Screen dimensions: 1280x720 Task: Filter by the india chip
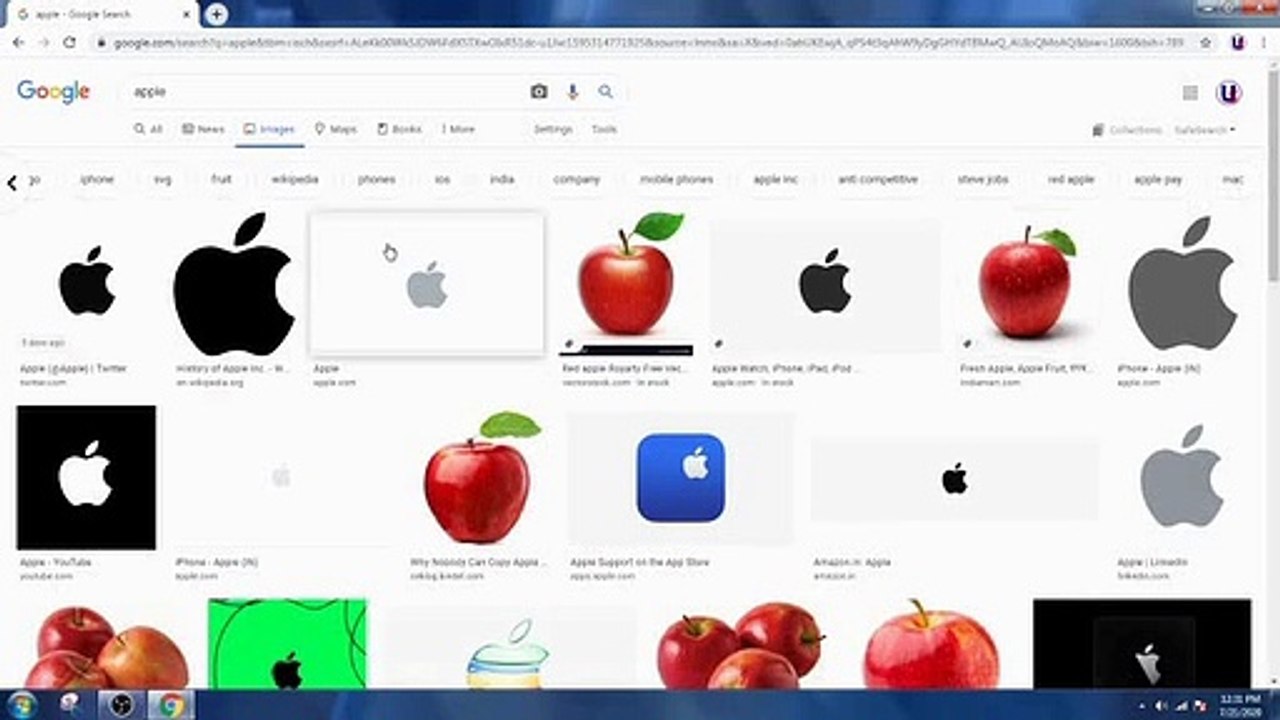pos(502,180)
